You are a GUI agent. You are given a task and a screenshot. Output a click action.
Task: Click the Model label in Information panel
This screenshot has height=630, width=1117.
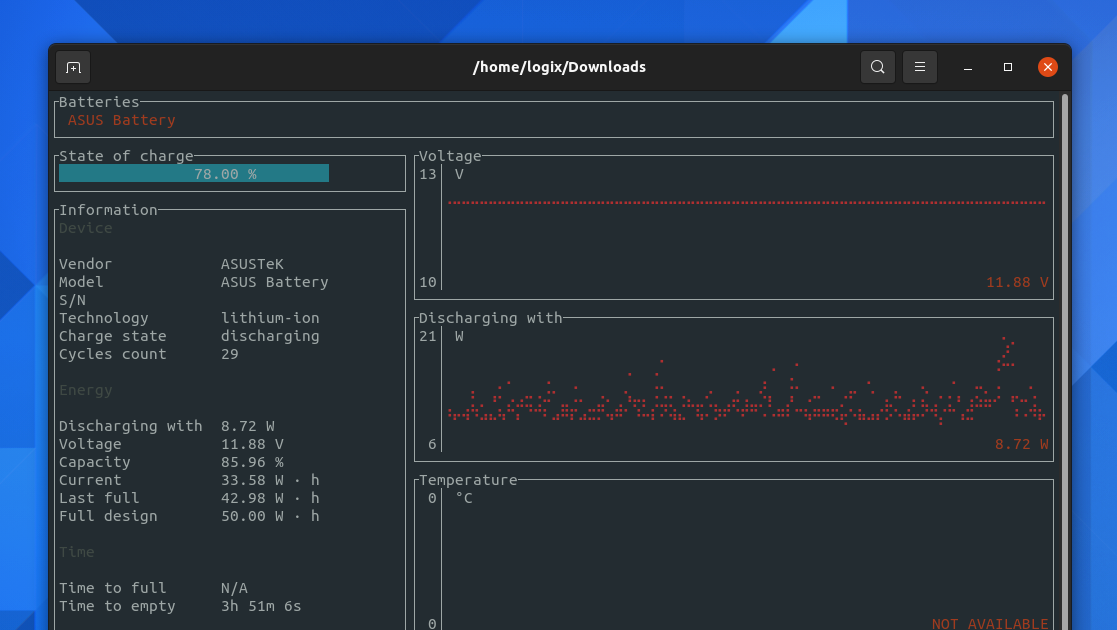(81, 282)
